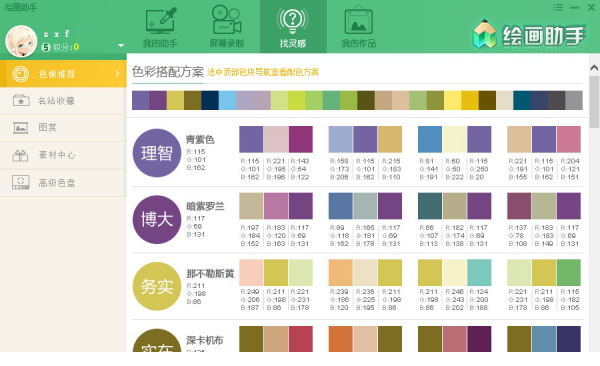The image size is (600, 366).
Task: Click the 选中顶部色块导航查看配色方案 hint text
Action: [263, 72]
